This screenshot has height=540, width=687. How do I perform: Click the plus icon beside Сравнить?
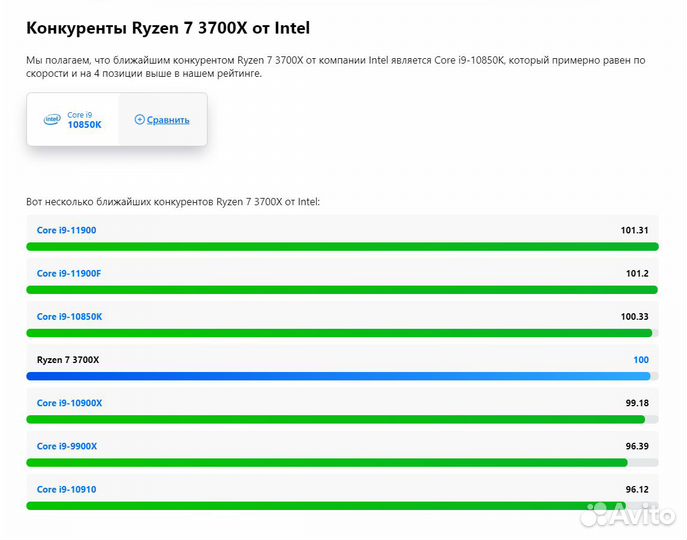tap(139, 119)
